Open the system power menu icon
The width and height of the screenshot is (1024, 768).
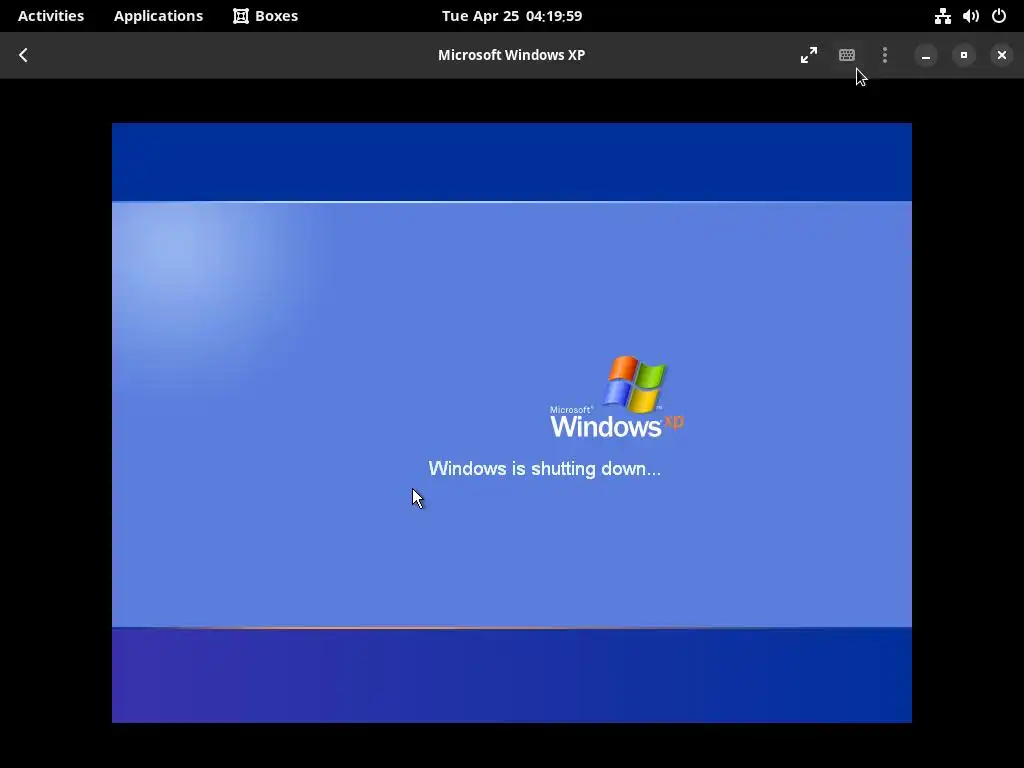999,16
